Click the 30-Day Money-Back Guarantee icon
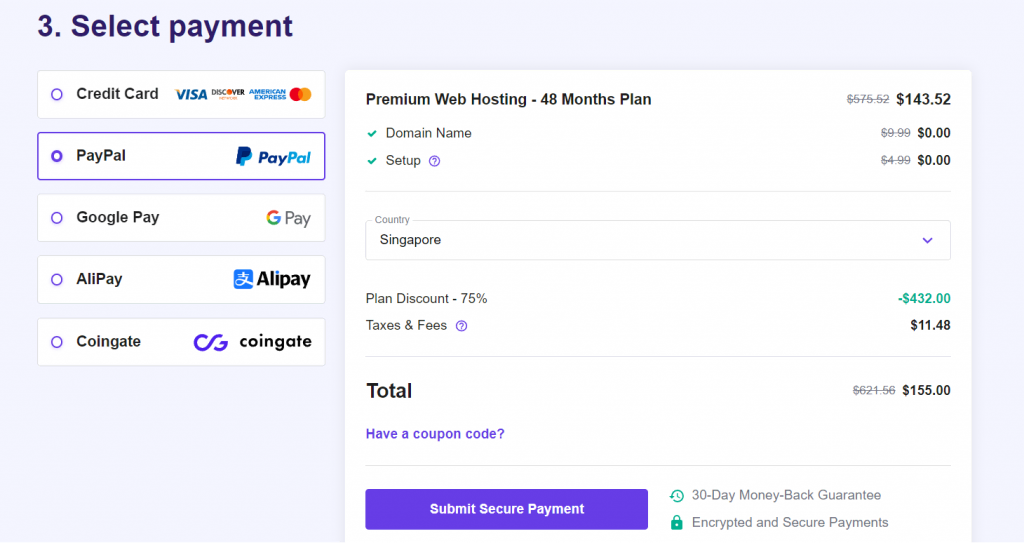Viewport: 1024px width, 543px height. (677, 496)
